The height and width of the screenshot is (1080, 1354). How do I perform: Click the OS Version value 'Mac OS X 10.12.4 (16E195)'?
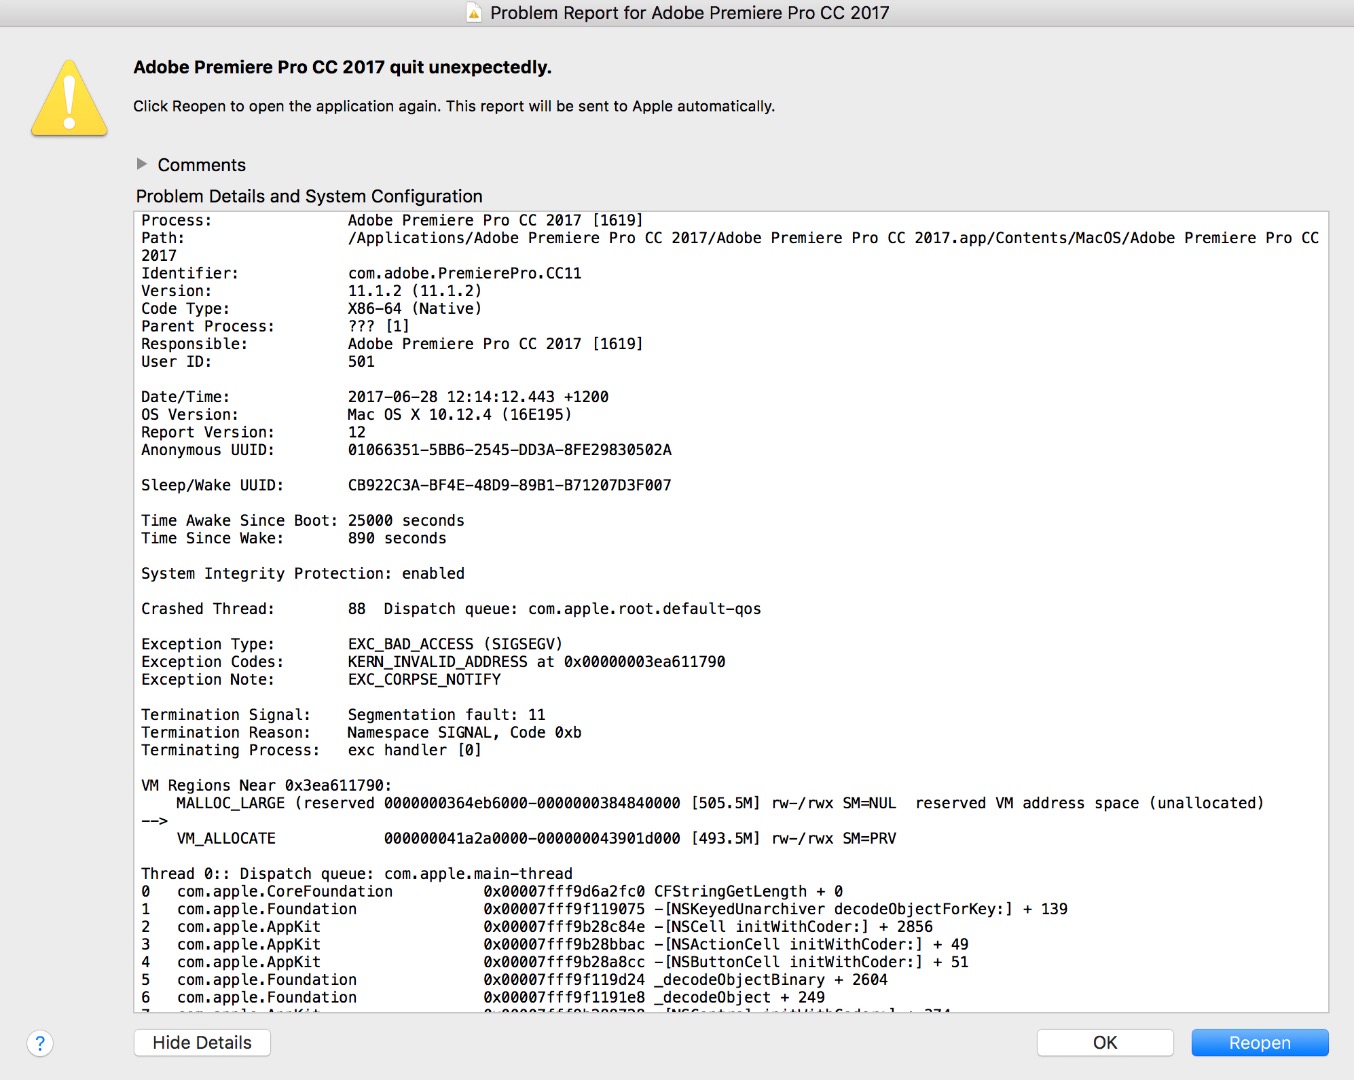(459, 415)
